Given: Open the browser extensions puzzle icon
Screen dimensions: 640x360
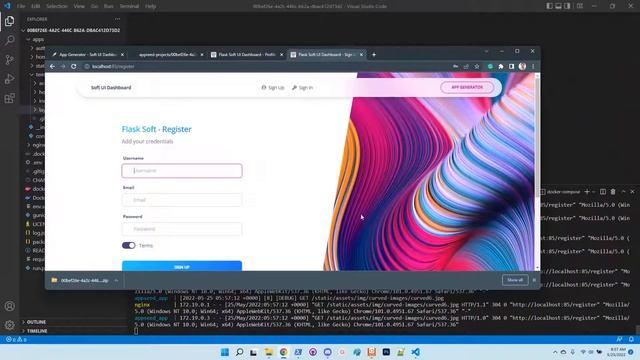Looking at the screenshot, I should click(x=501, y=66).
